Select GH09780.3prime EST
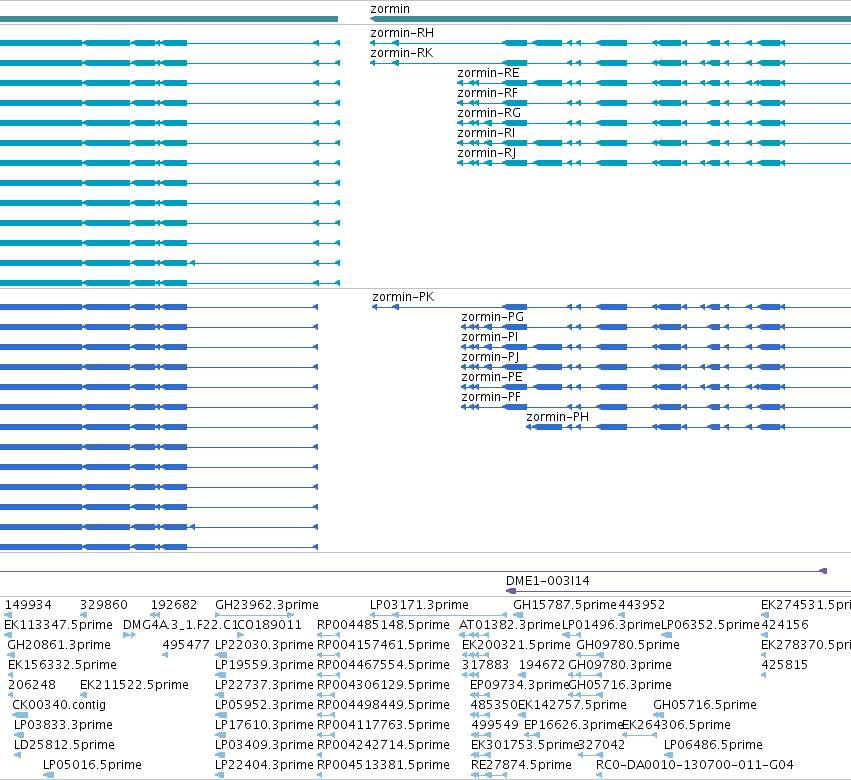The width and height of the screenshot is (851, 780). point(620,665)
